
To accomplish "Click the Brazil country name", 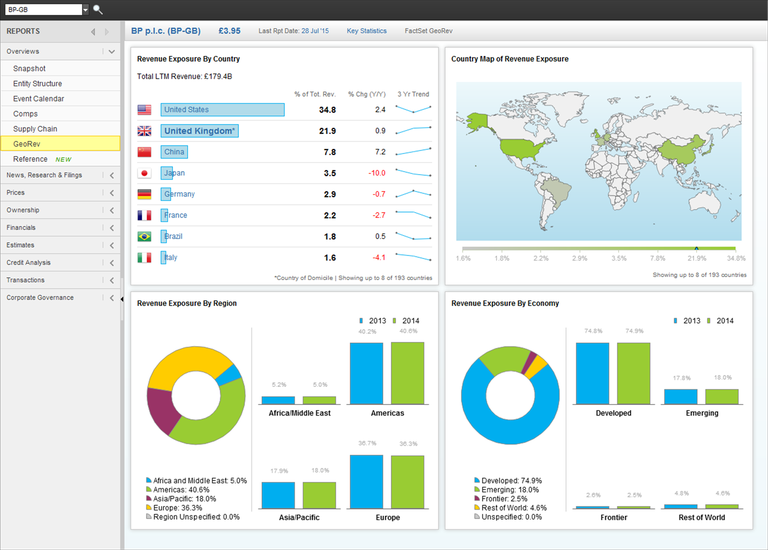I will [173, 237].
